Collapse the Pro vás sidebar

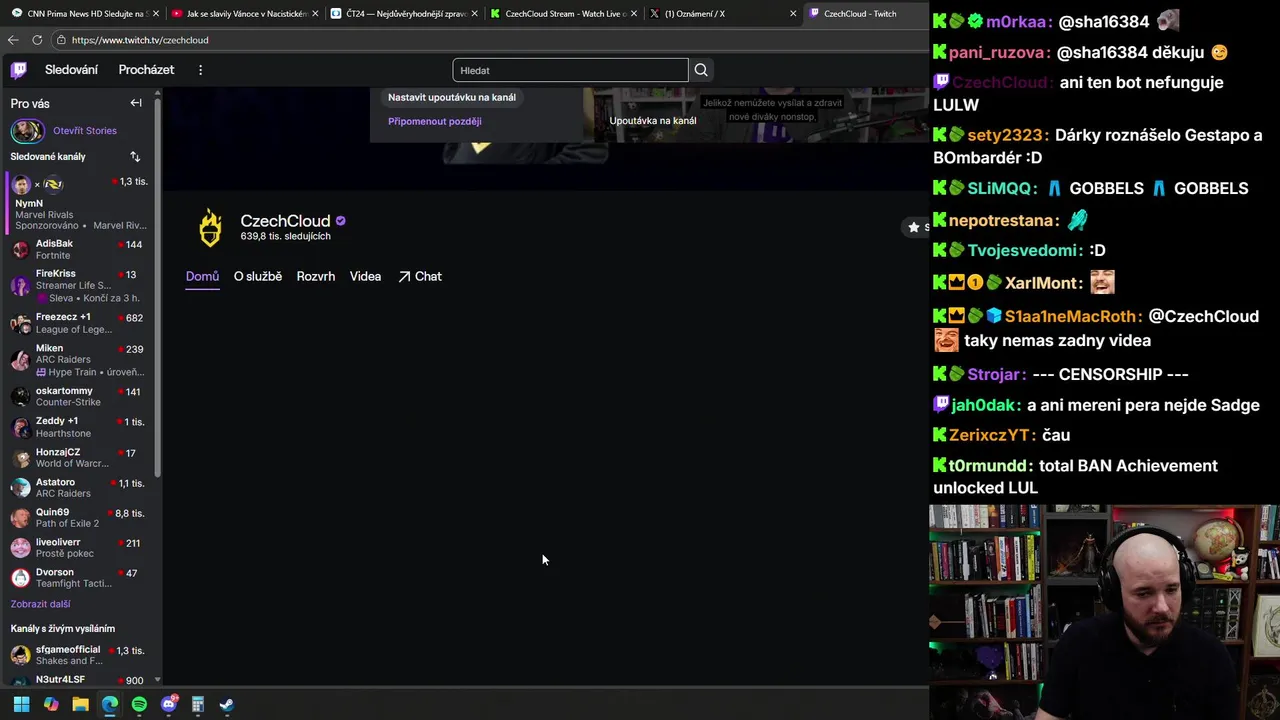pyautogui.click(x=136, y=103)
